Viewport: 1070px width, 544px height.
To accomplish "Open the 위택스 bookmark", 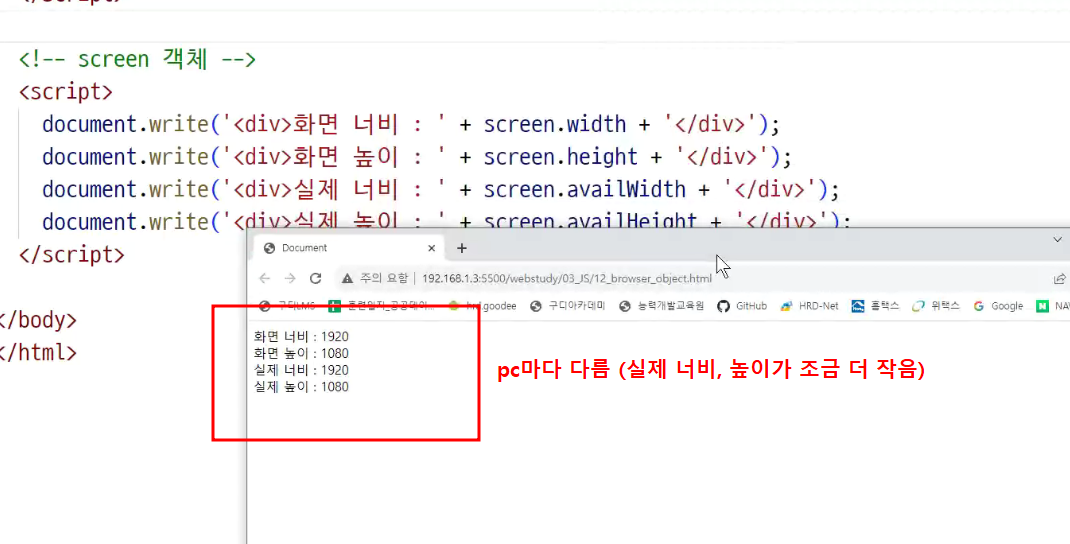I will (x=936, y=306).
